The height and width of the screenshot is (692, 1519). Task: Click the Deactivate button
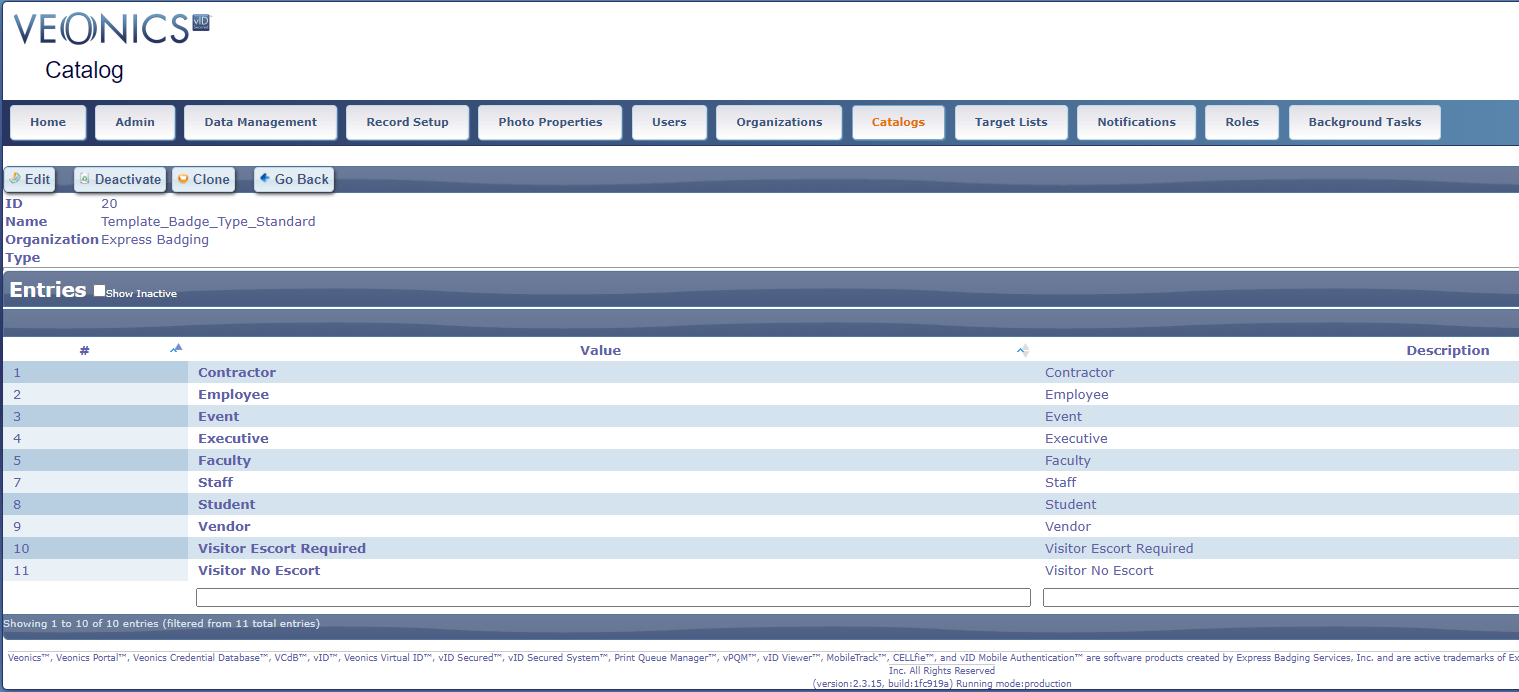click(x=120, y=179)
